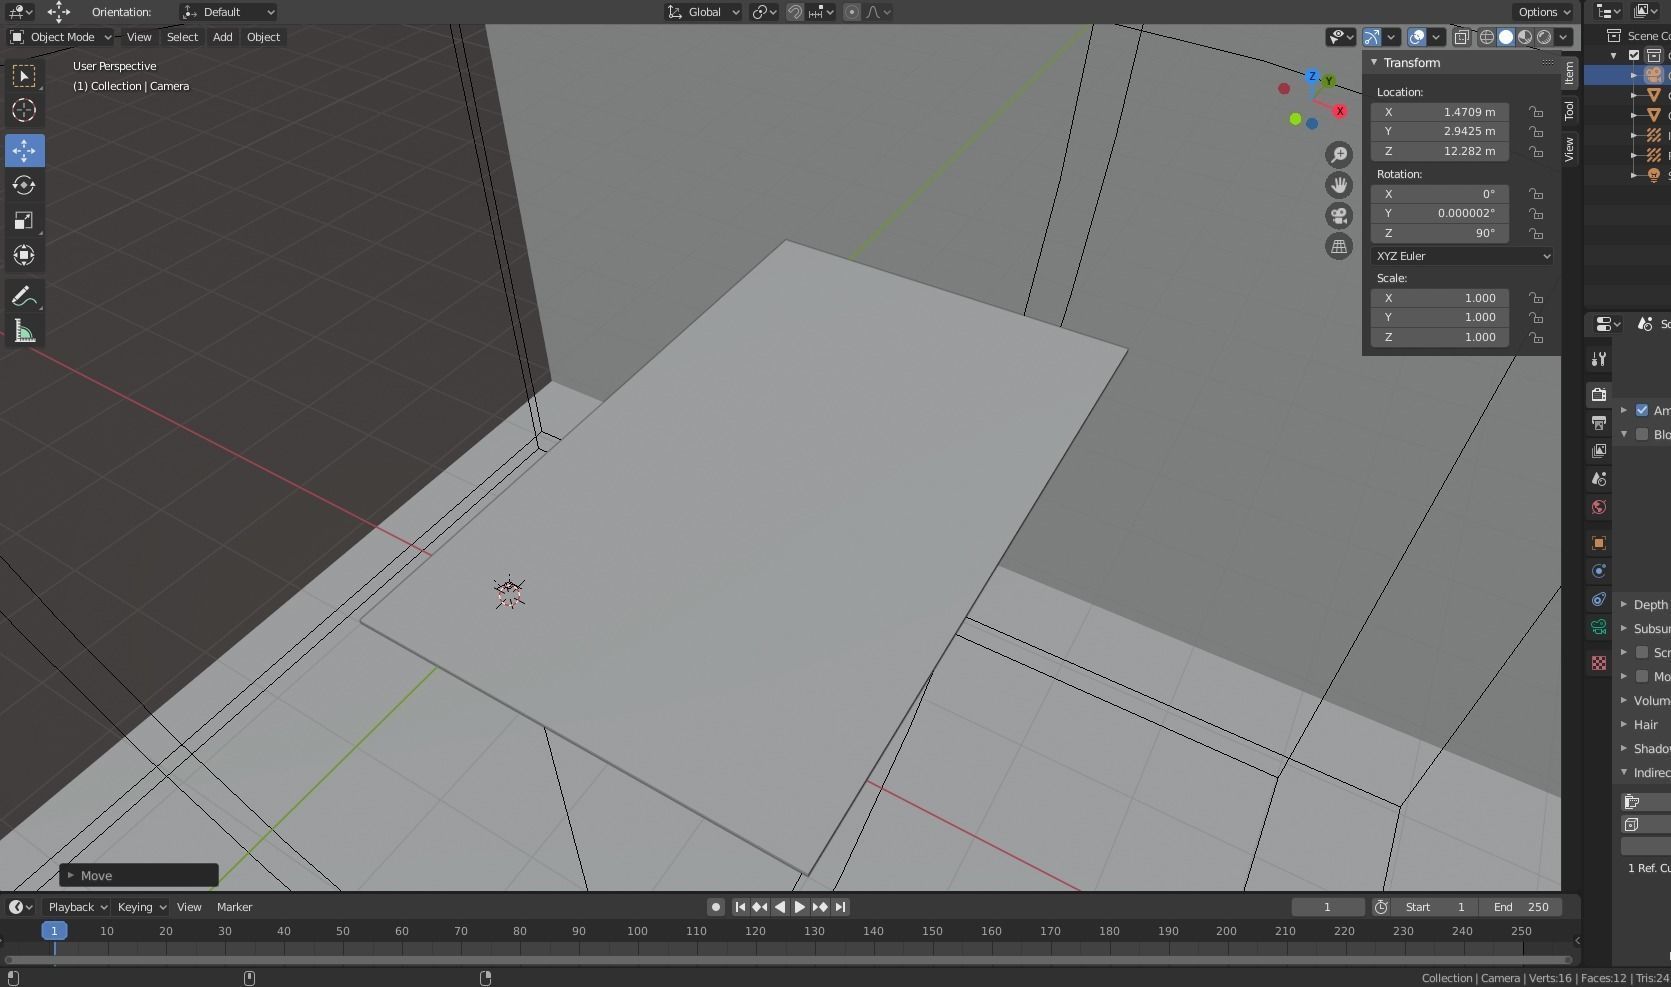Select the Measure tool

[24, 332]
